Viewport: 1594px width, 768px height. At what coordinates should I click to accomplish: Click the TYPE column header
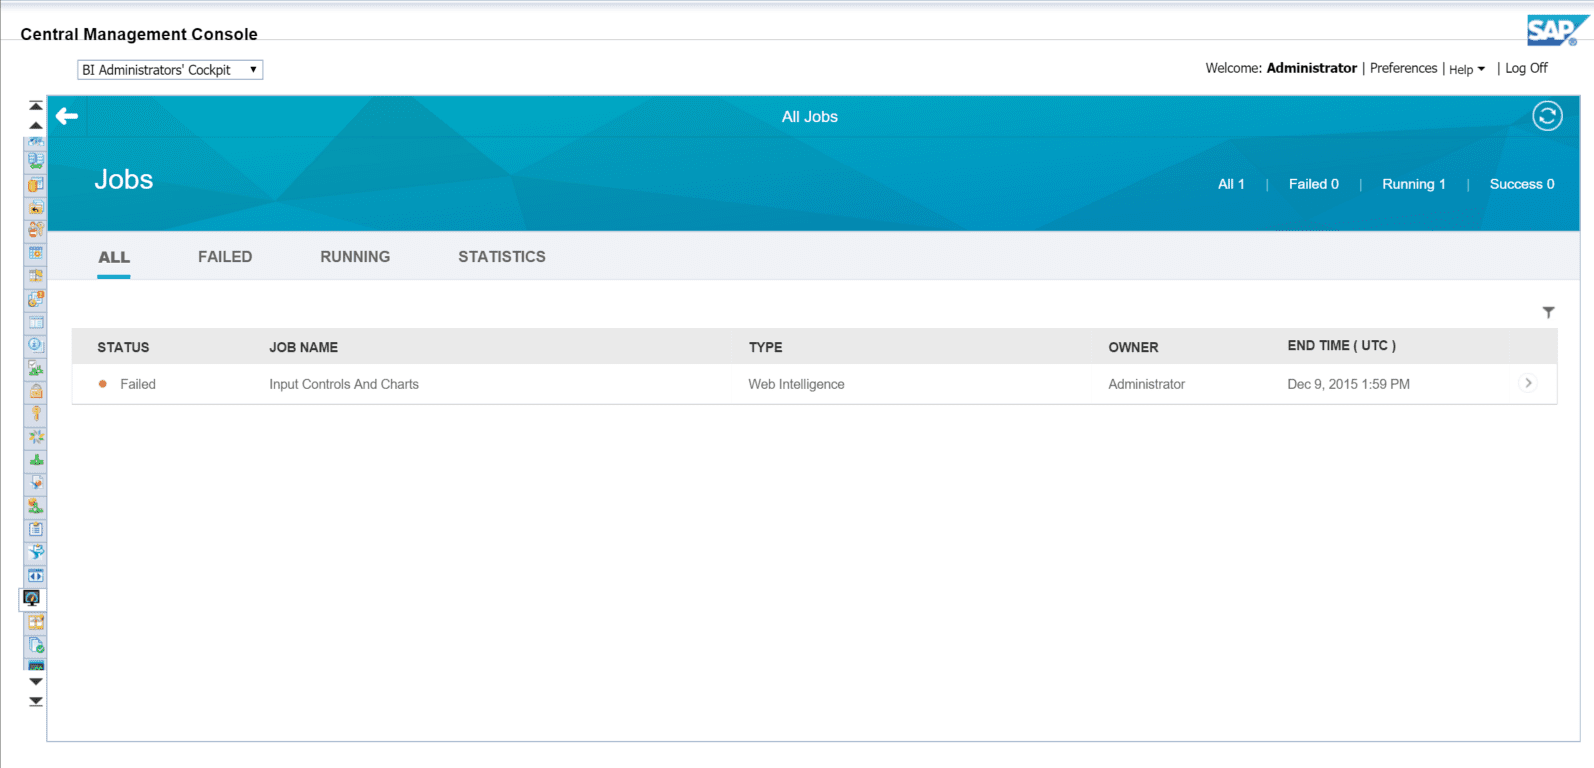[x=765, y=347]
